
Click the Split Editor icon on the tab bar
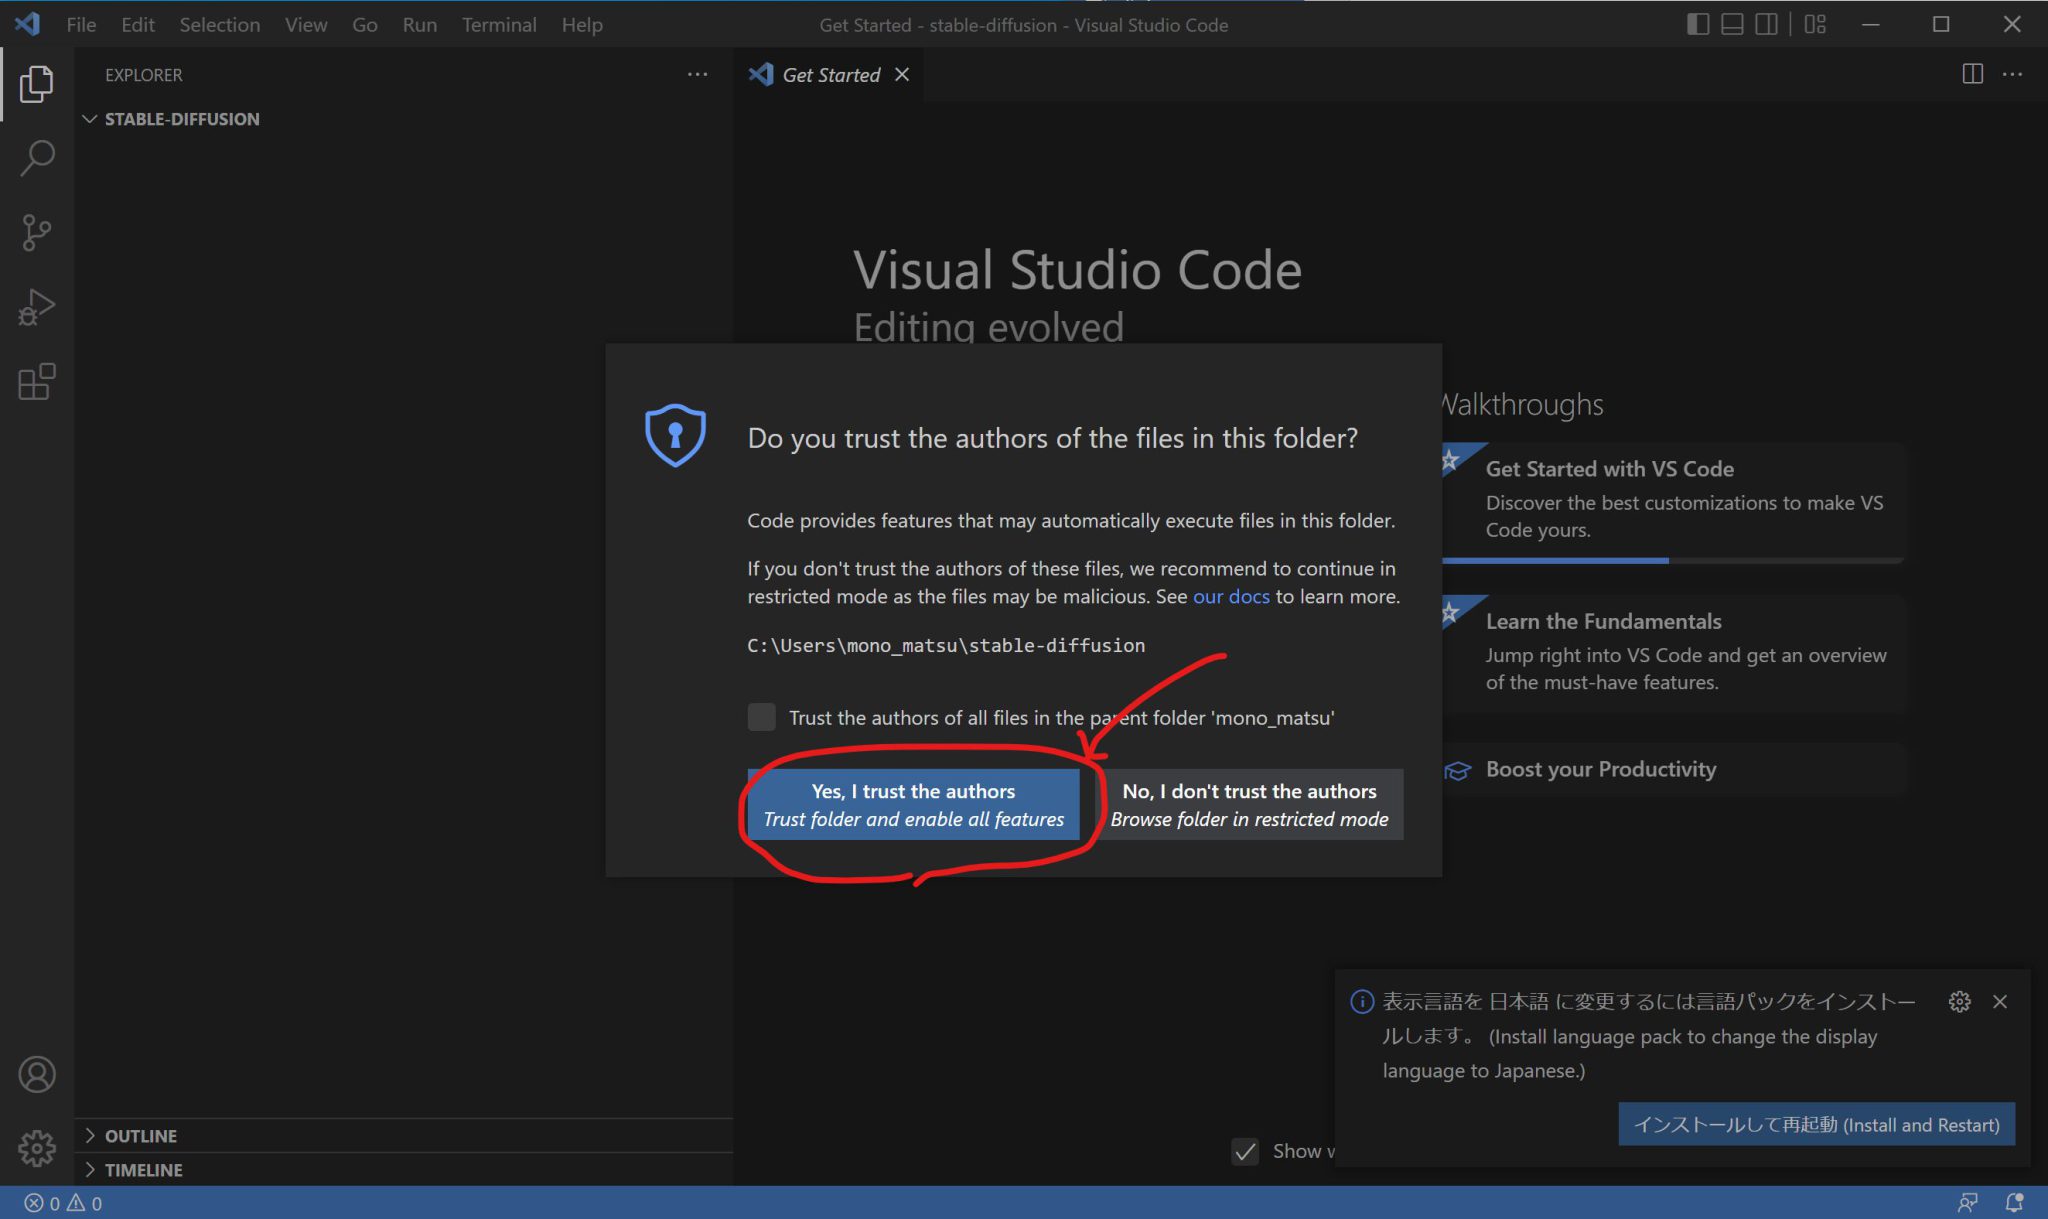tap(1971, 74)
